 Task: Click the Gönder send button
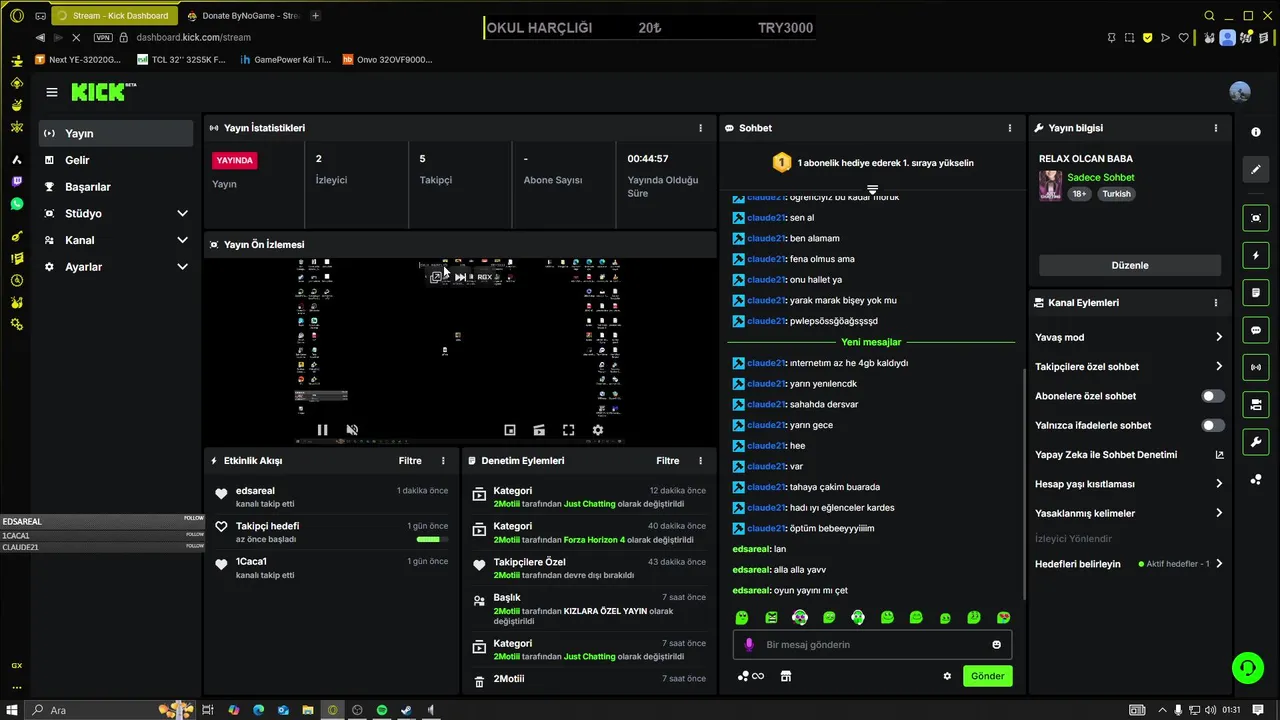(987, 676)
